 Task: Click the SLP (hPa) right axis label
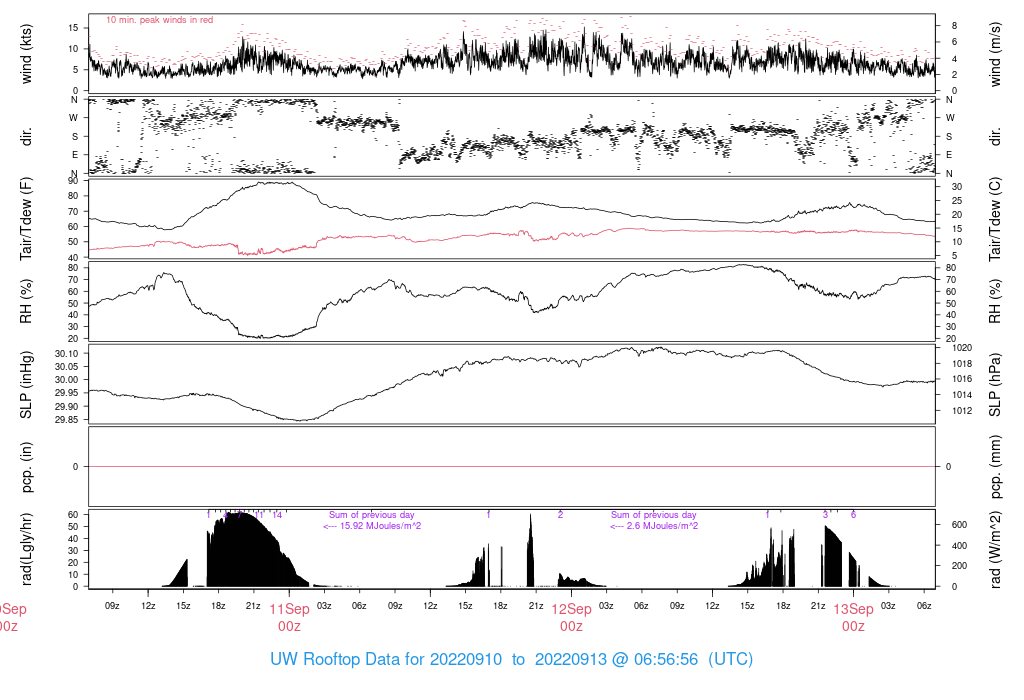click(995, 385)
